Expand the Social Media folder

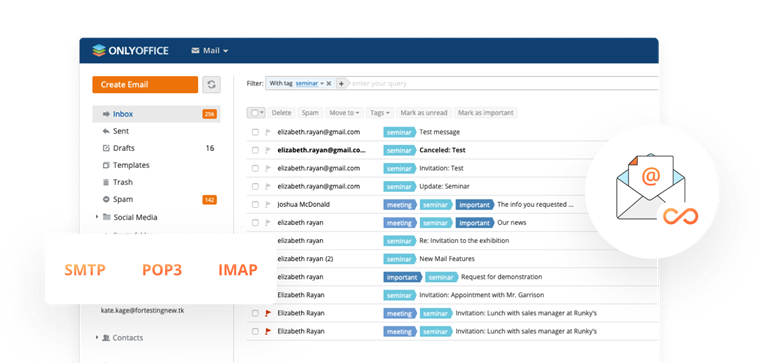click(97, 217)
